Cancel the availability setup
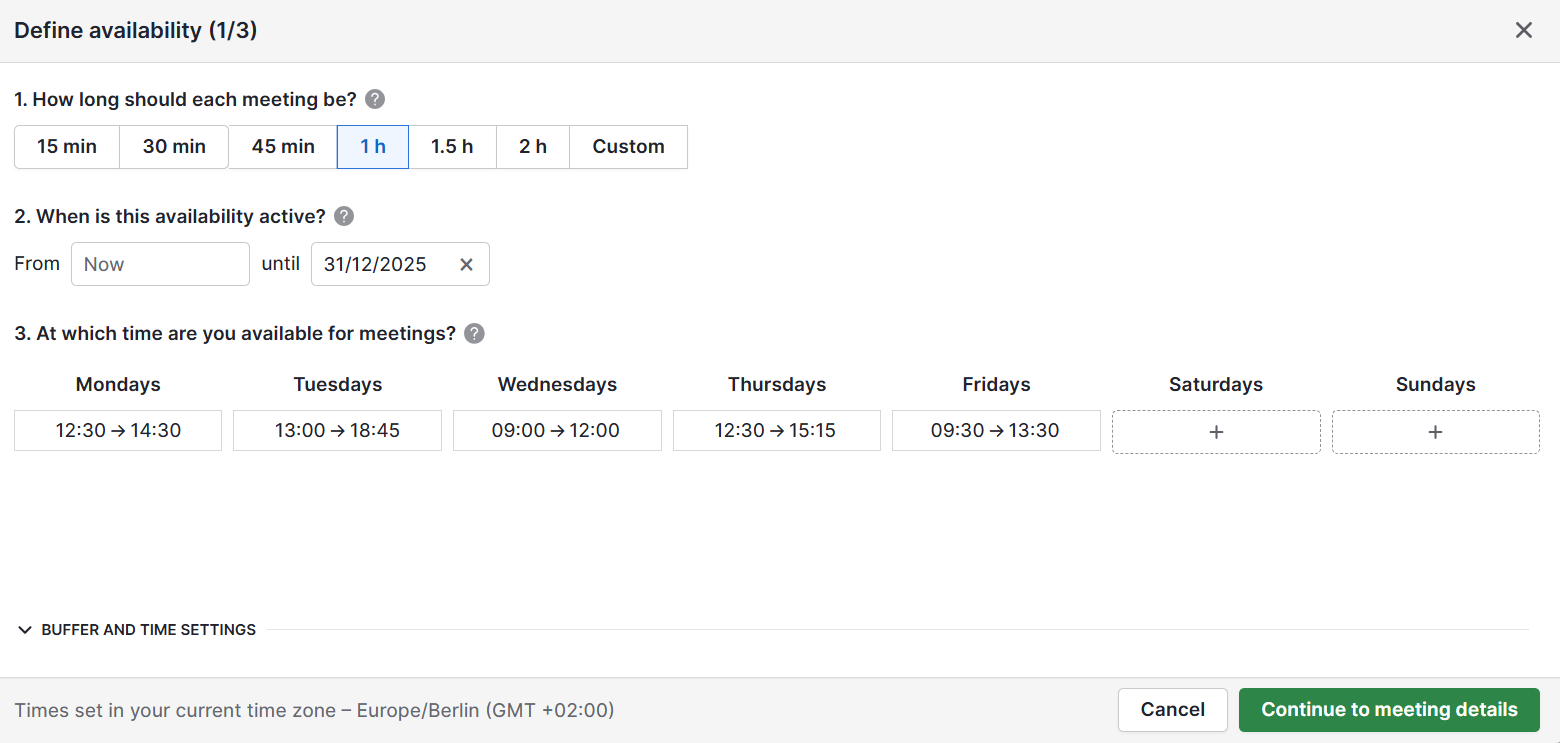The image size is (1560, 743). [1172, 709]
